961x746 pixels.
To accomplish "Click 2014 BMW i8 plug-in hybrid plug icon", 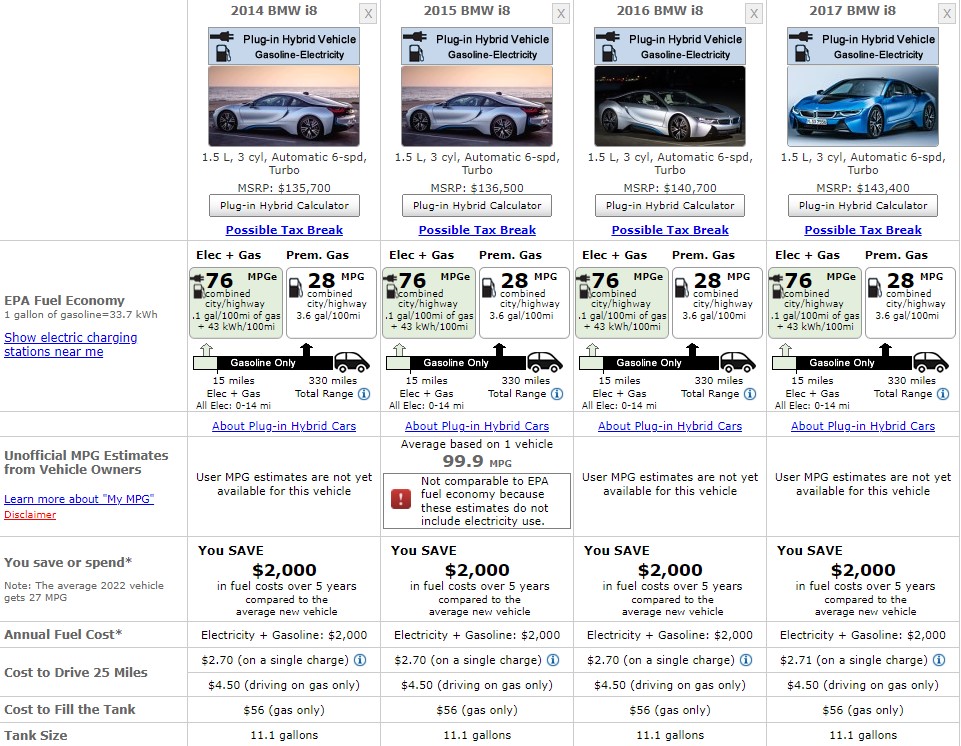I will 222,37.
